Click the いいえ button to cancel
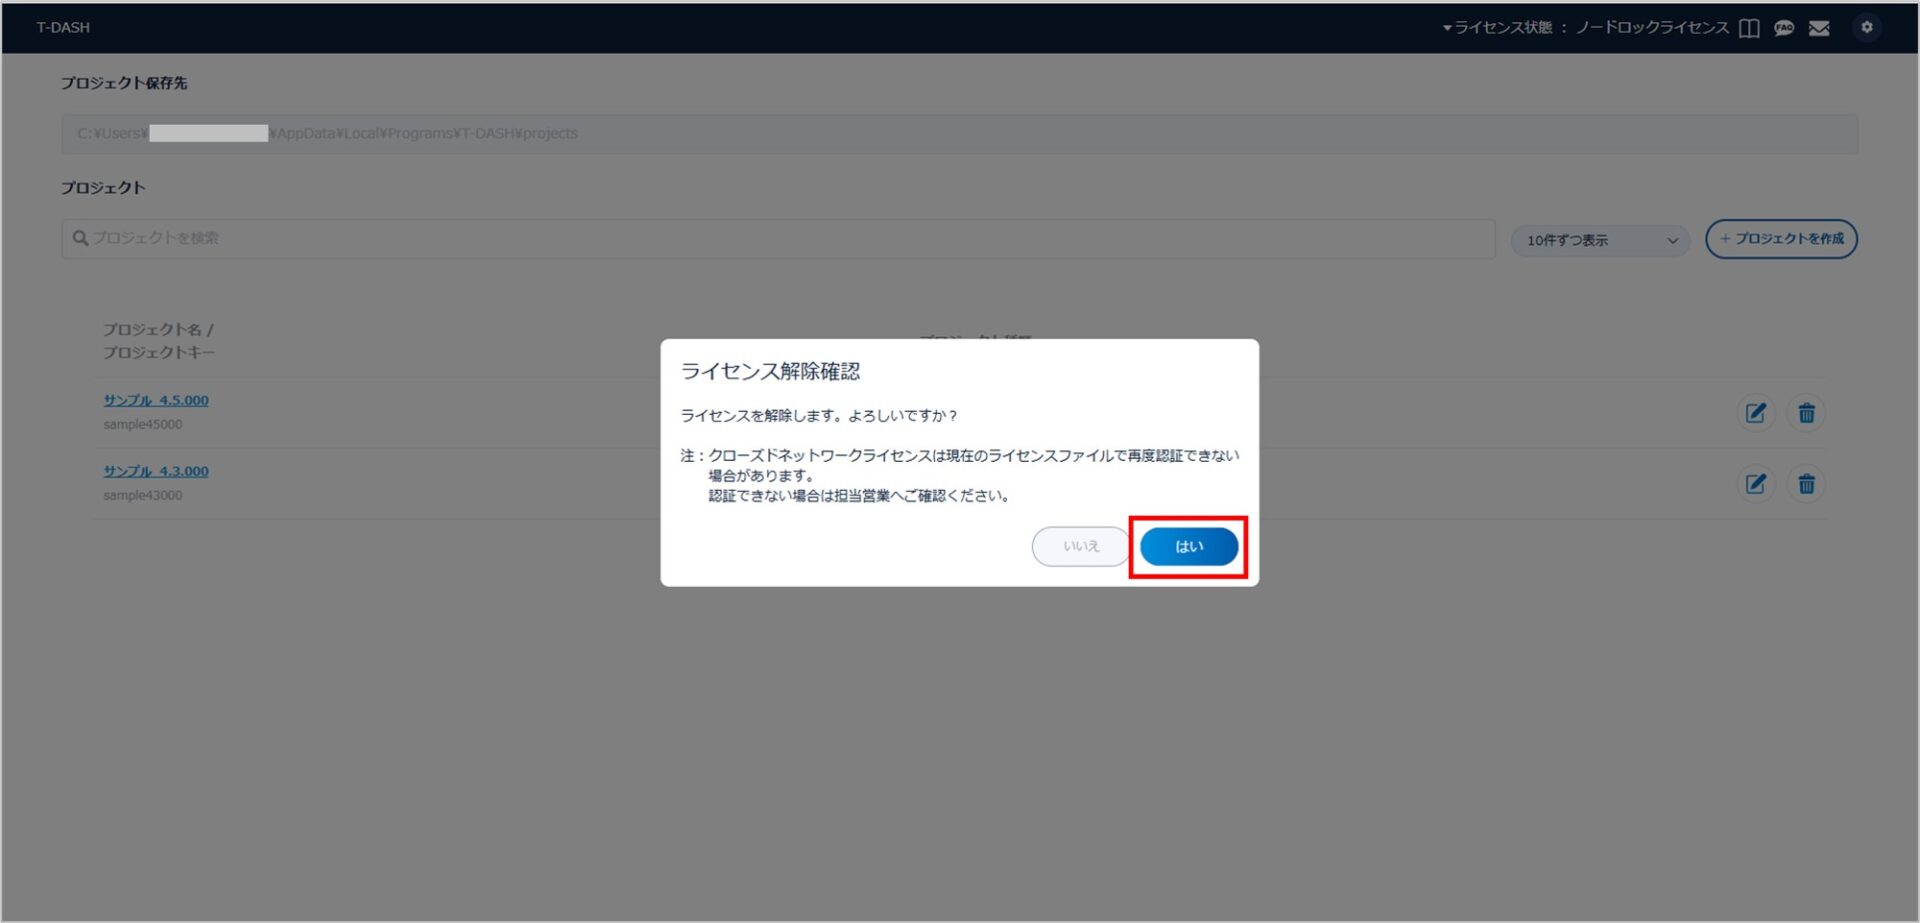The width and height of the screenshot is (1920, 923). (x=1080, y=547)
